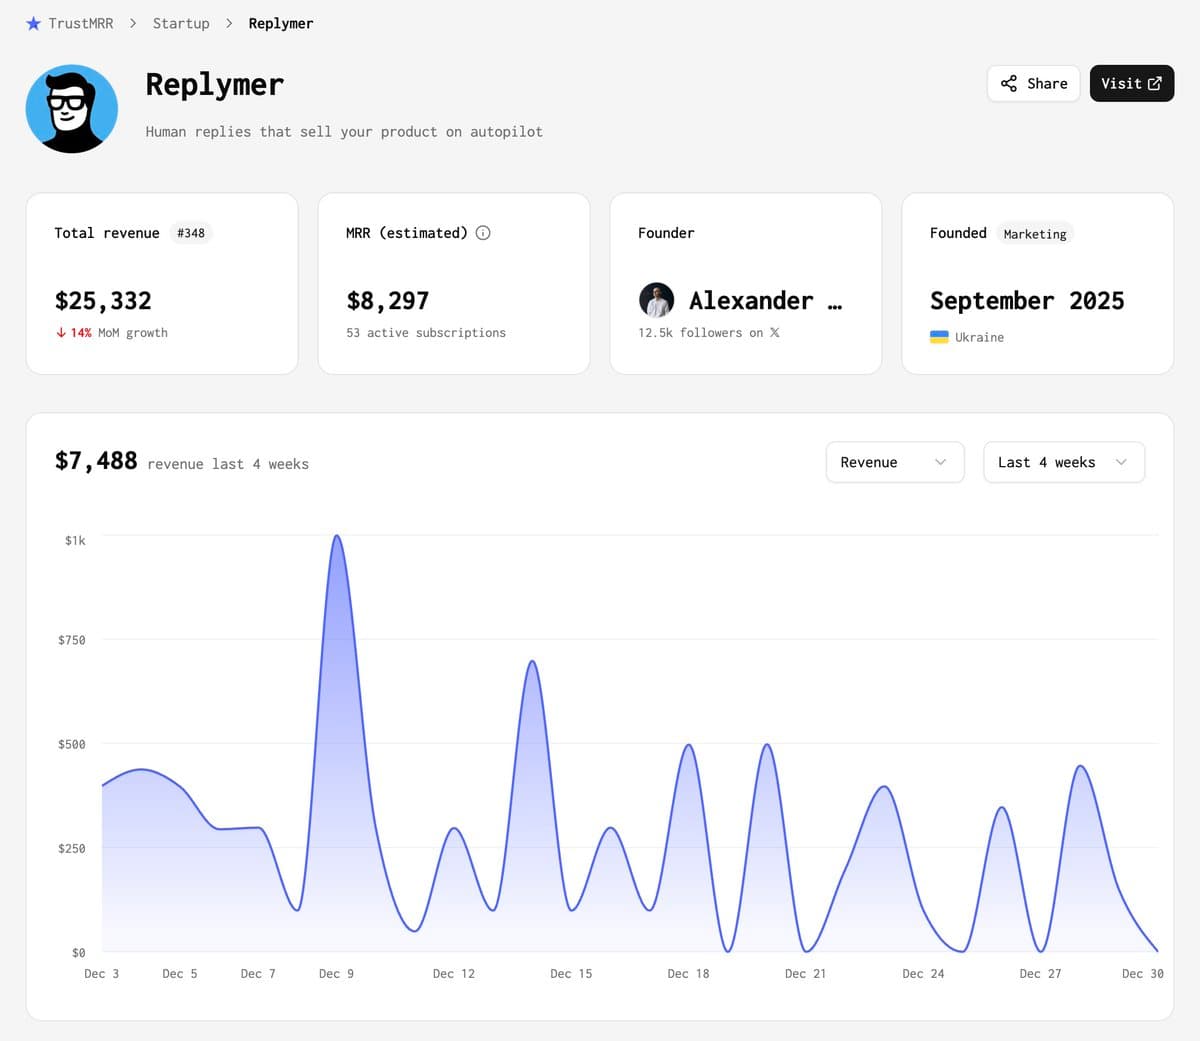The image size is (1200, 1041).
Task: Open the Revenue metric dropdown
Action: click(x=895, y=462)
